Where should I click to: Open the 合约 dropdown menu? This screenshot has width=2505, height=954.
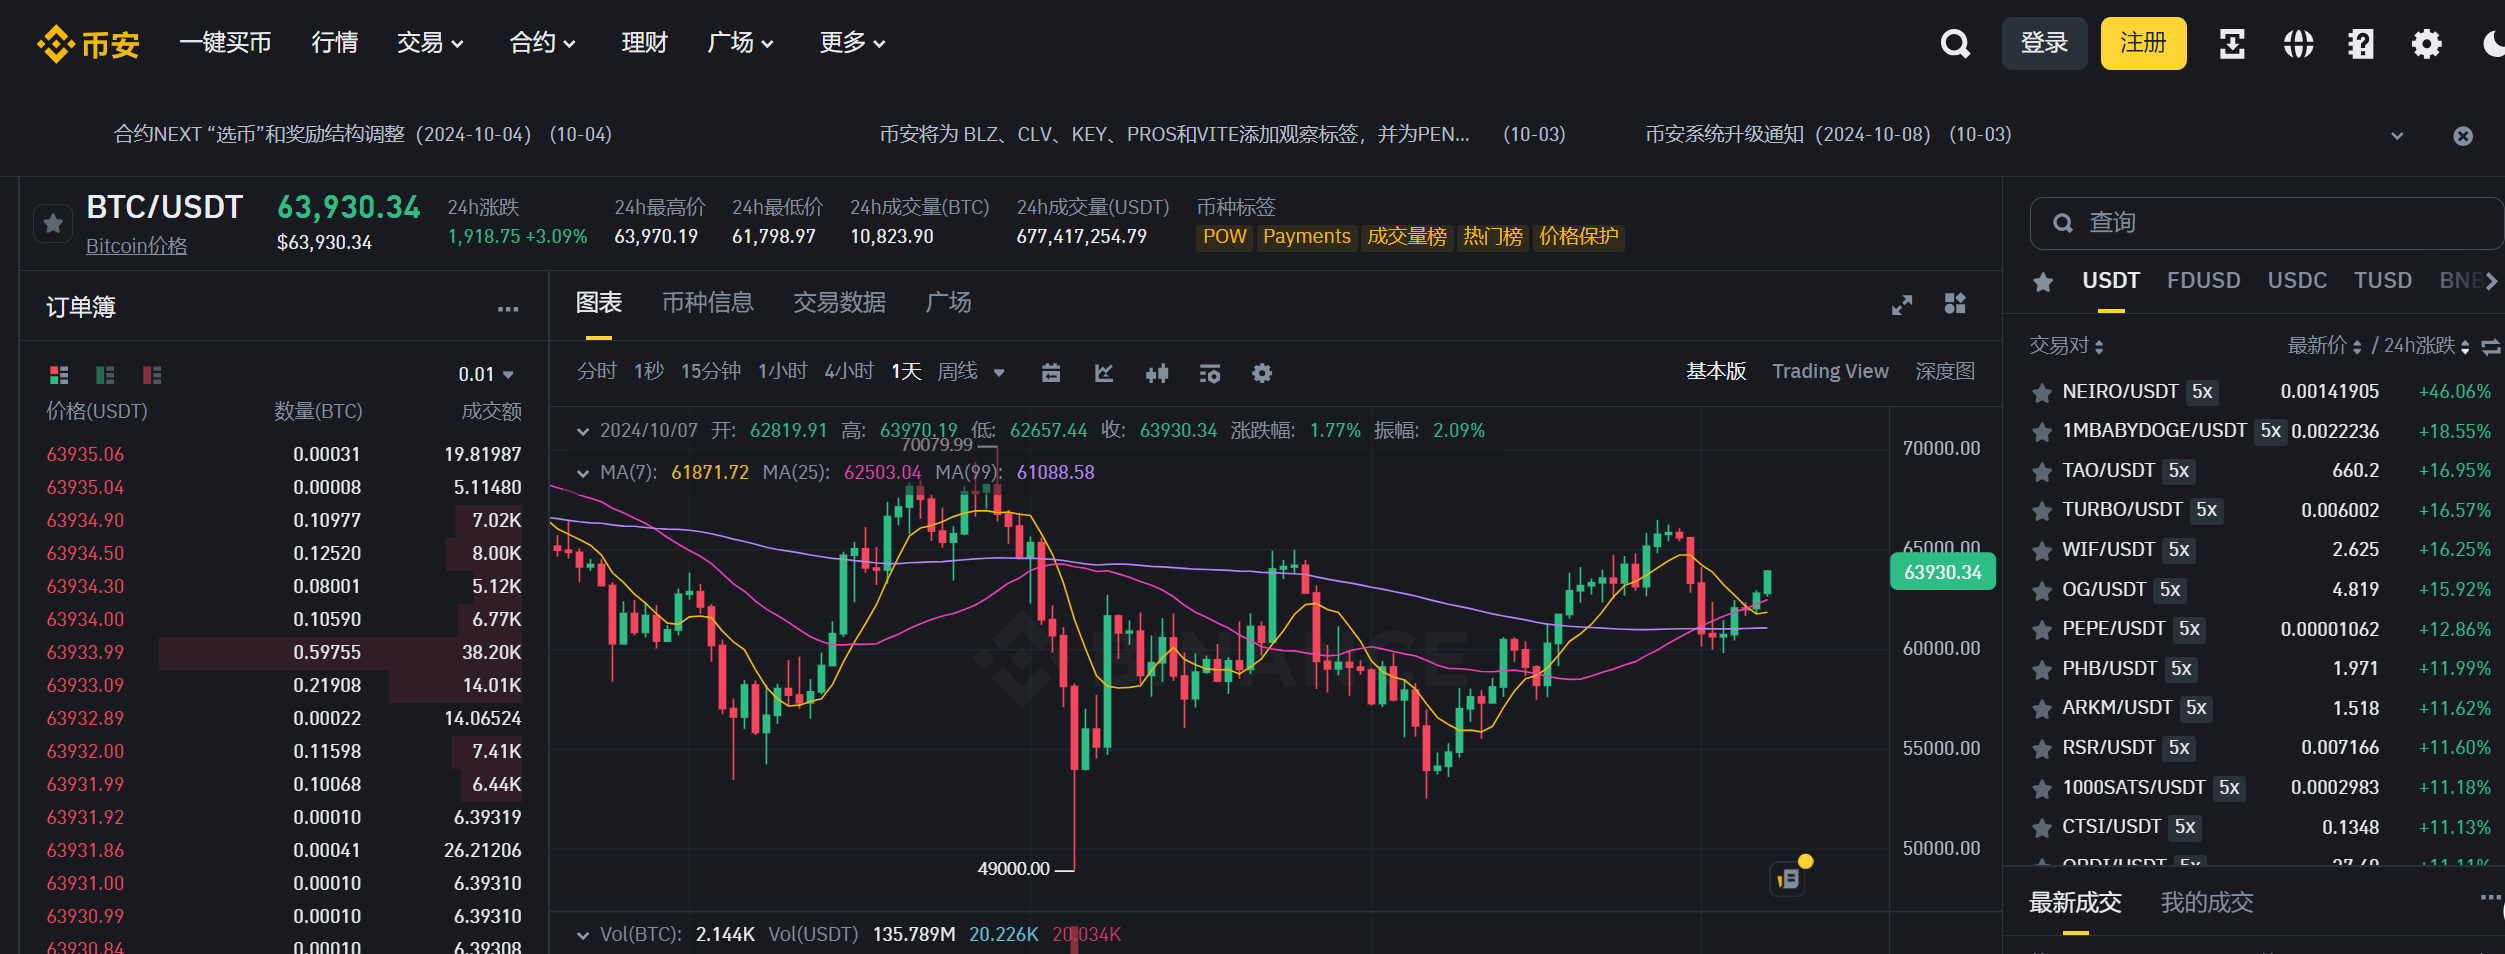(x=543, y=43)
